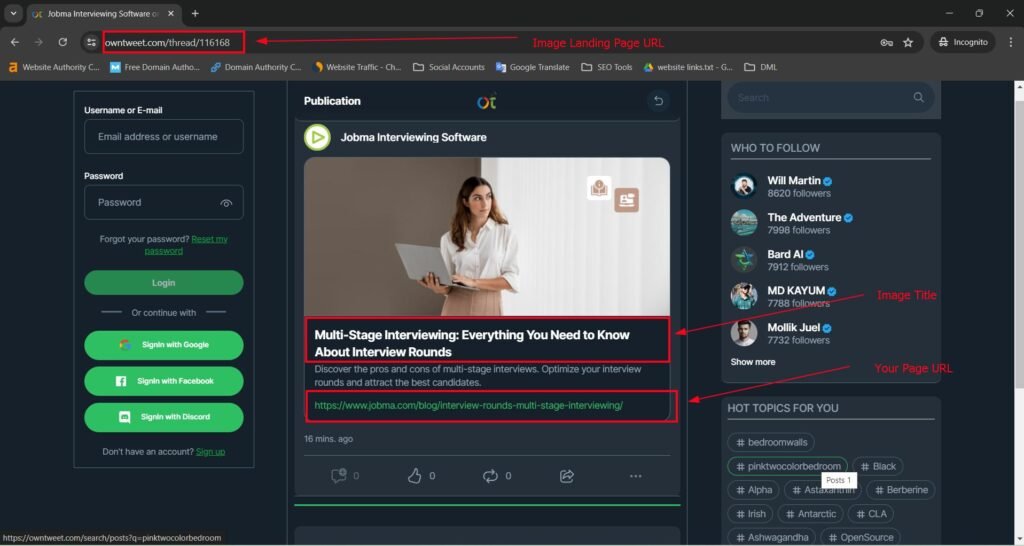Open Mollik Juel profile
The width and height of the screenshot is (1024, 546).
click(x=793, y=328)
